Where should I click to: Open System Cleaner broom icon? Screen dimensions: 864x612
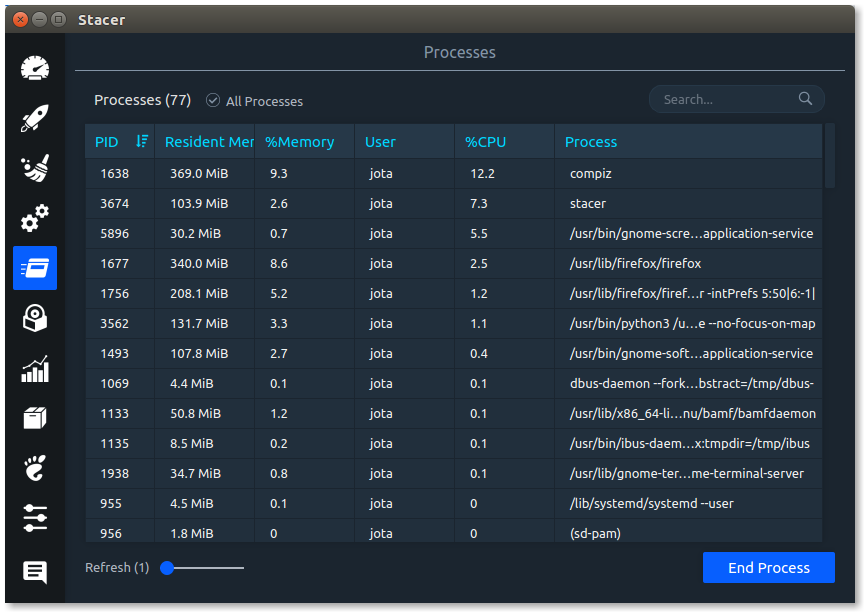coord(35,168)
